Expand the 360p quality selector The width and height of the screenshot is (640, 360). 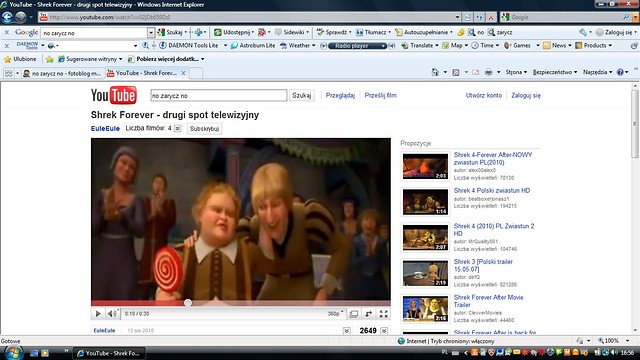pos(335,314)
